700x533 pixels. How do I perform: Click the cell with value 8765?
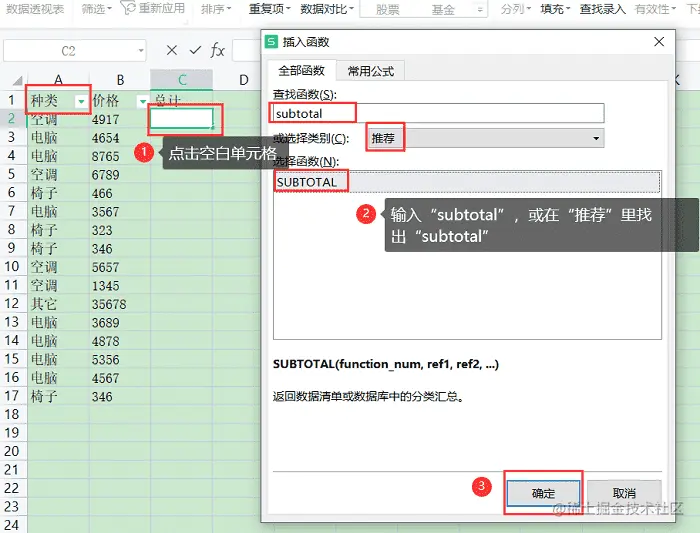[120, 156]
